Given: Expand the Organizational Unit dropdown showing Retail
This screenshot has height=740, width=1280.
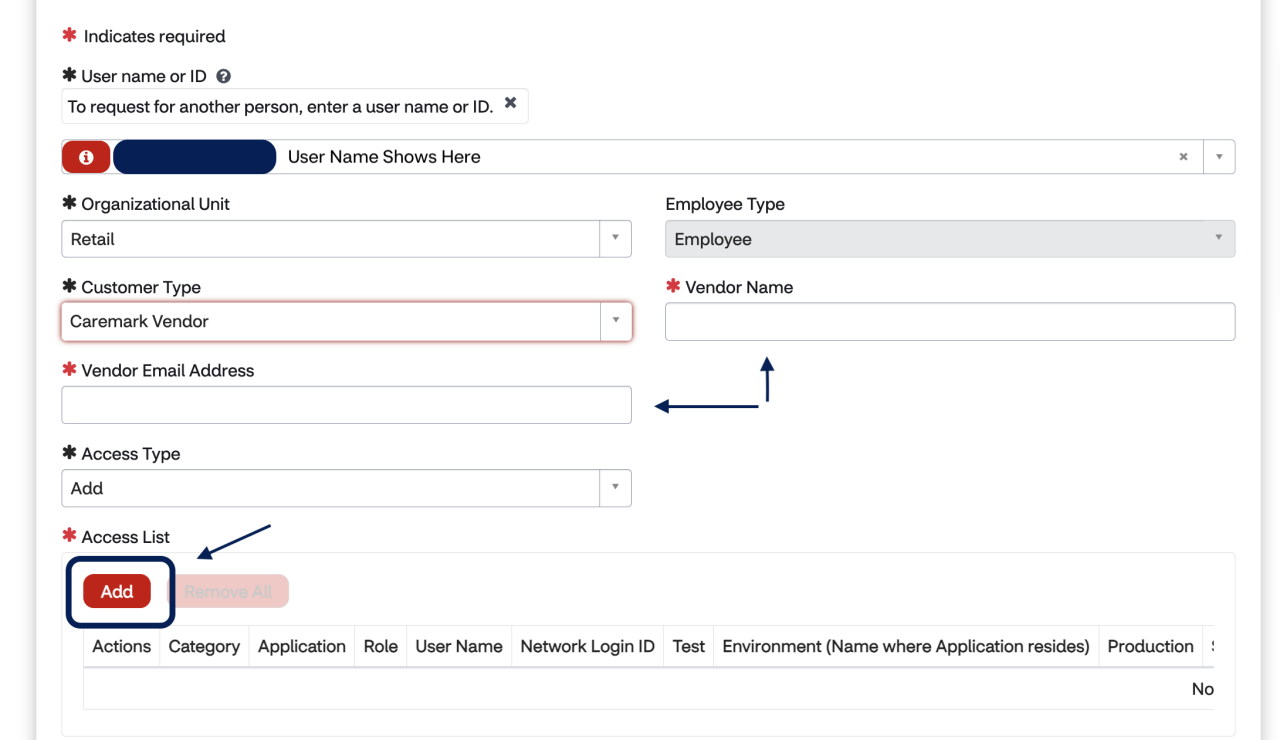Looking at the screenshot, I should 615,238.
